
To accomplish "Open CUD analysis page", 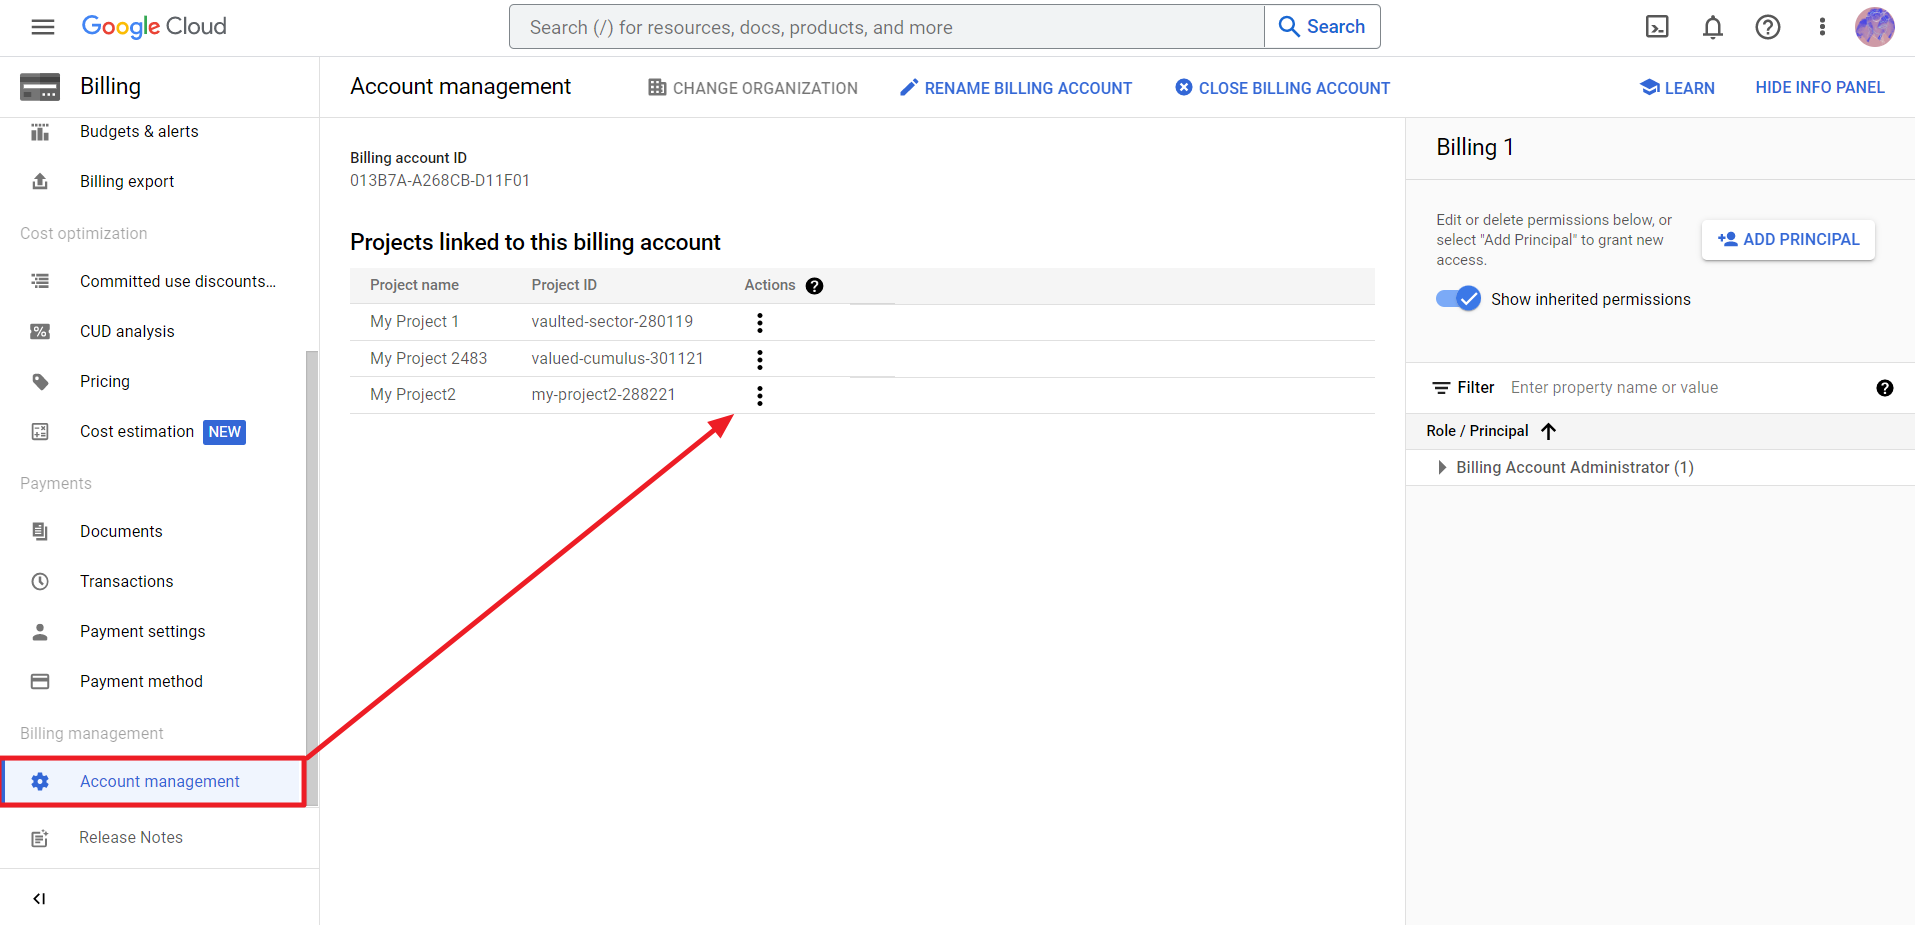I will pyautogui.click(x=127, y=331).
